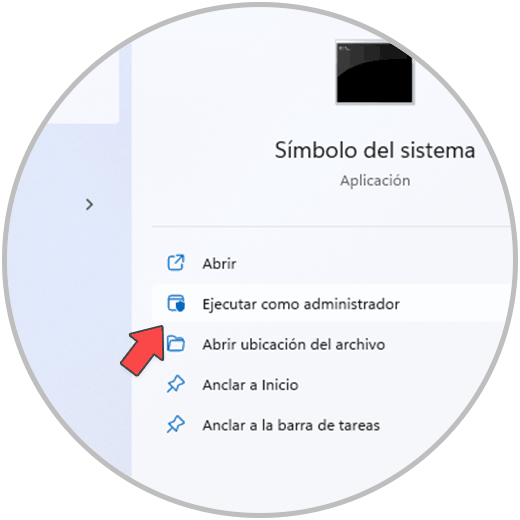Click the divider line under Aplicación
Screen dimensions: 520x520
pyautogui.click(x=332, y=227)
